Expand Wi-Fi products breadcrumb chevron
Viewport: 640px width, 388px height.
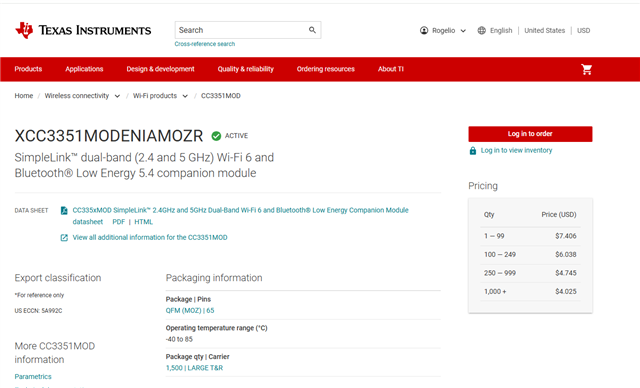click(185, 96)
